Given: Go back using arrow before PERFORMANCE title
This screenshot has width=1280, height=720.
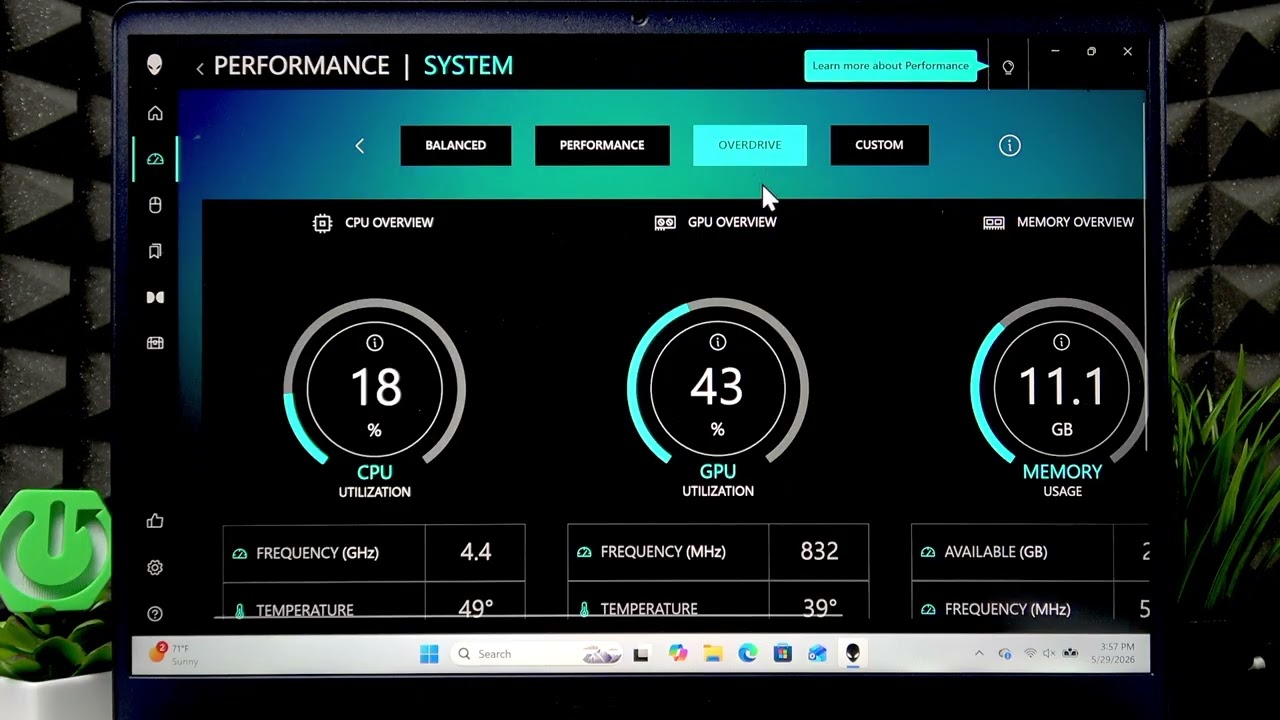Looking at the screenshot, I should [x=200, y=68].
